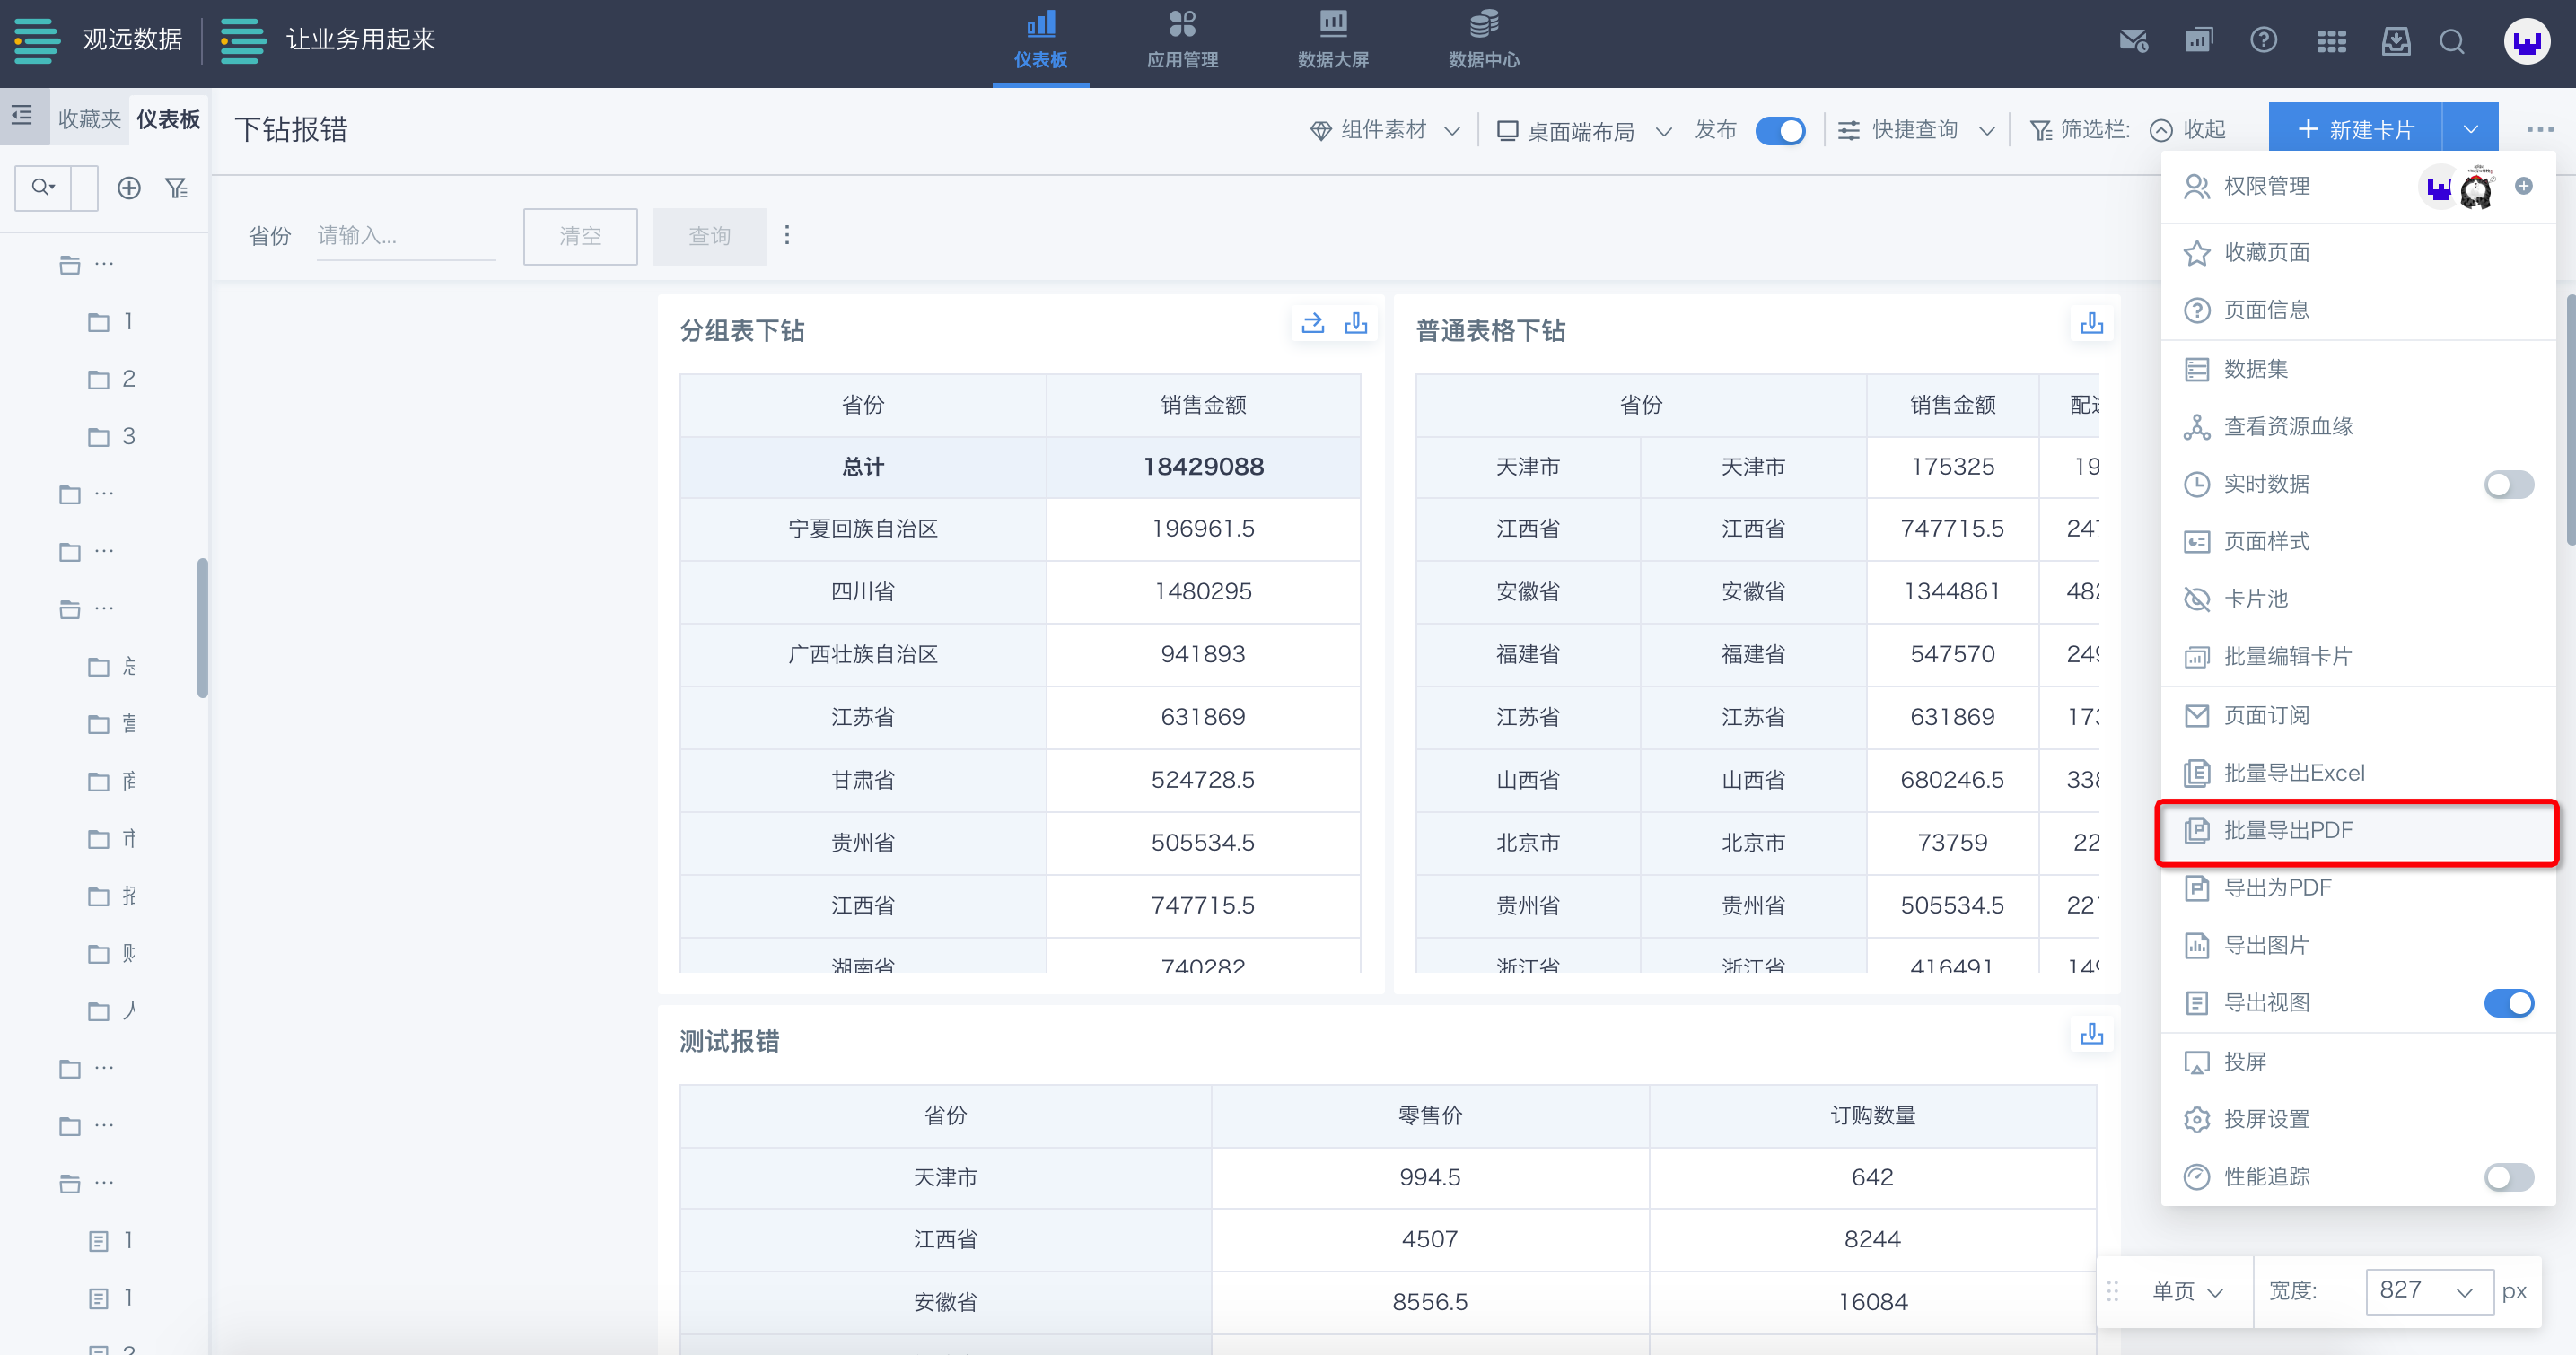Enable the 实时数据 toggle
The height and width of the screenshot is (1355, 2576).
tap(2508, 484)
